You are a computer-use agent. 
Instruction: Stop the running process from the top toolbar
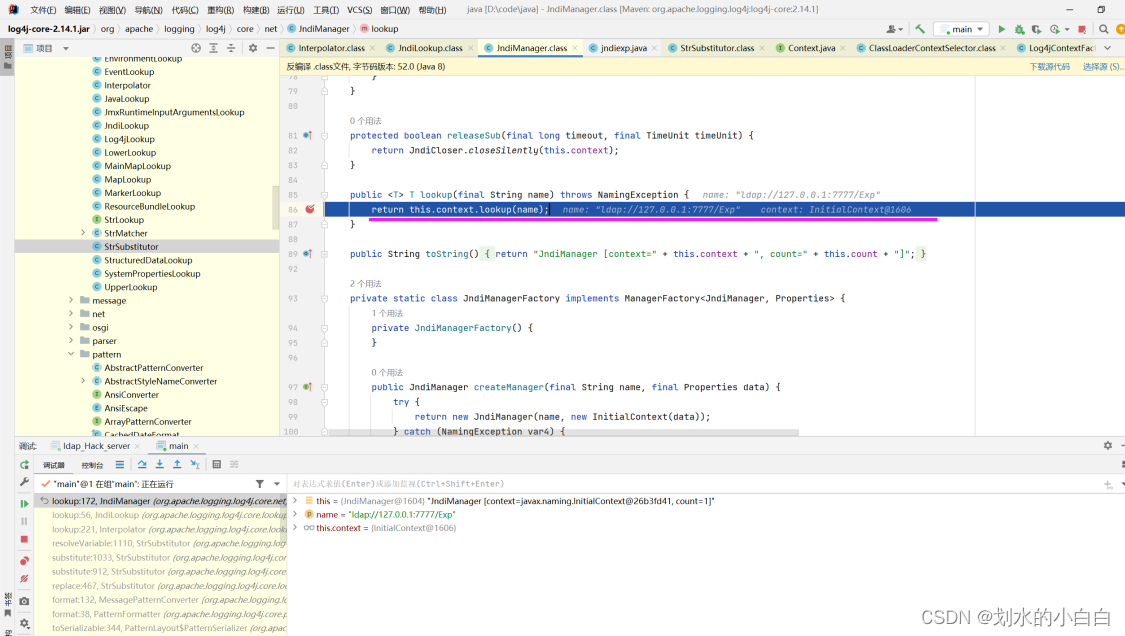tap(1082, 29)
